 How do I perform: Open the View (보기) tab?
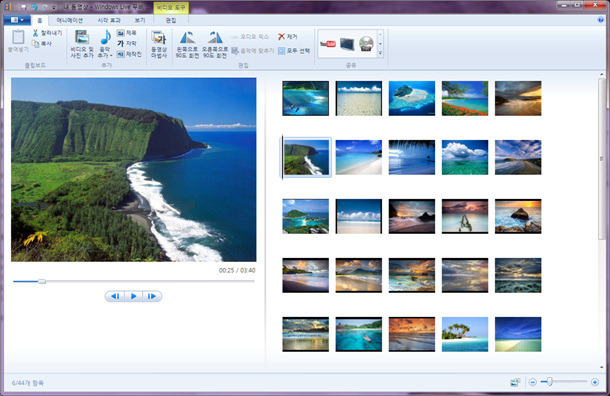pyautogui.click(x=140, y=20)
